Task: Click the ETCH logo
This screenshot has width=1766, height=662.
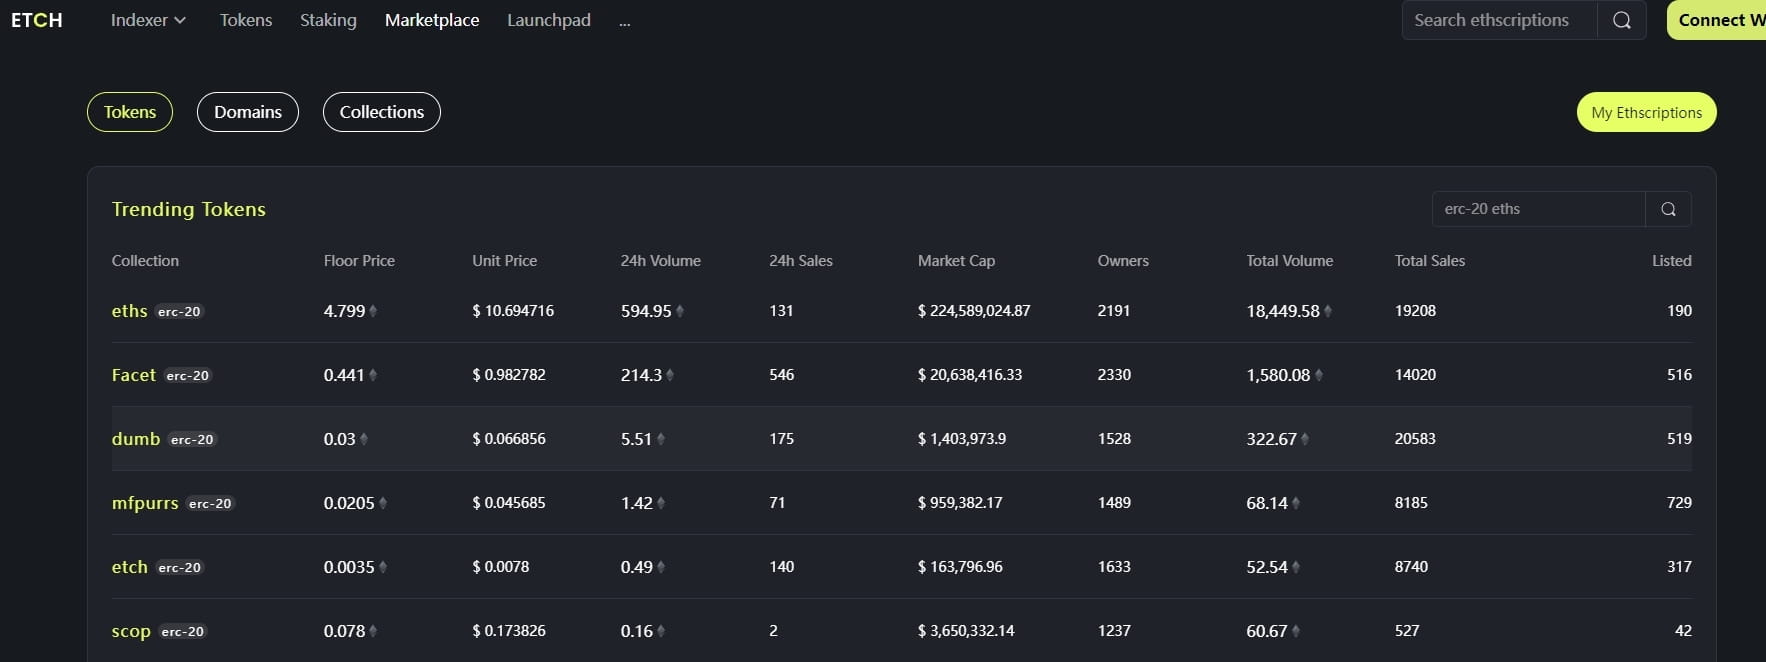Action: point(37,20)
